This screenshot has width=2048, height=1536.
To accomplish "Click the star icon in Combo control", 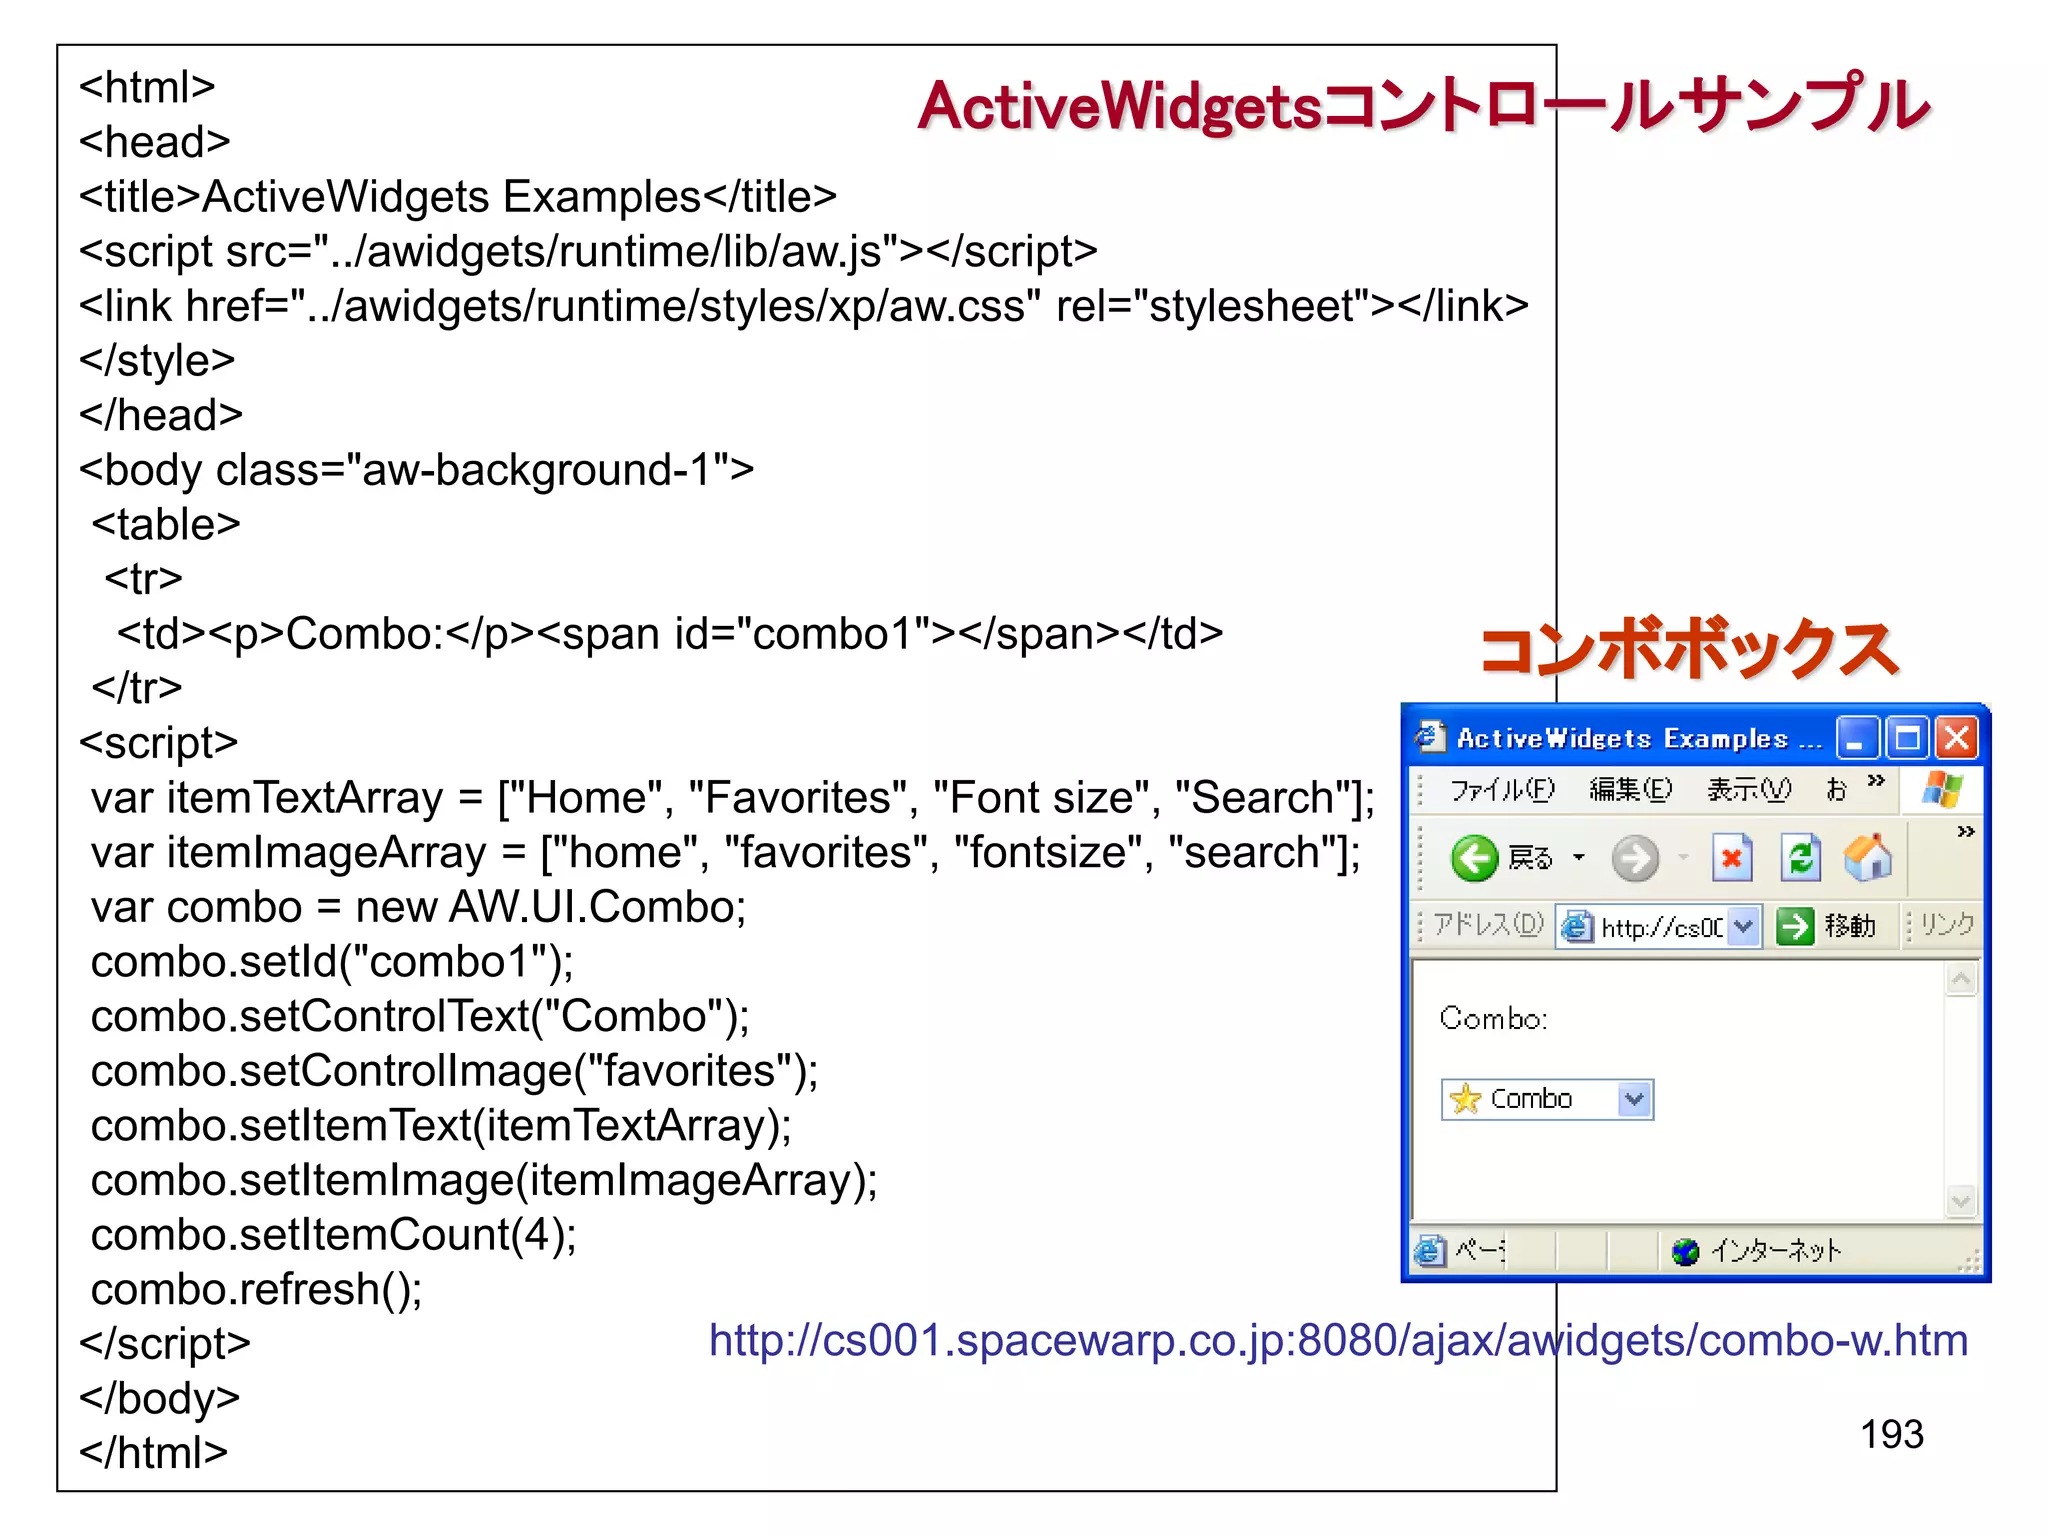I will (x=1465, y=1099).
